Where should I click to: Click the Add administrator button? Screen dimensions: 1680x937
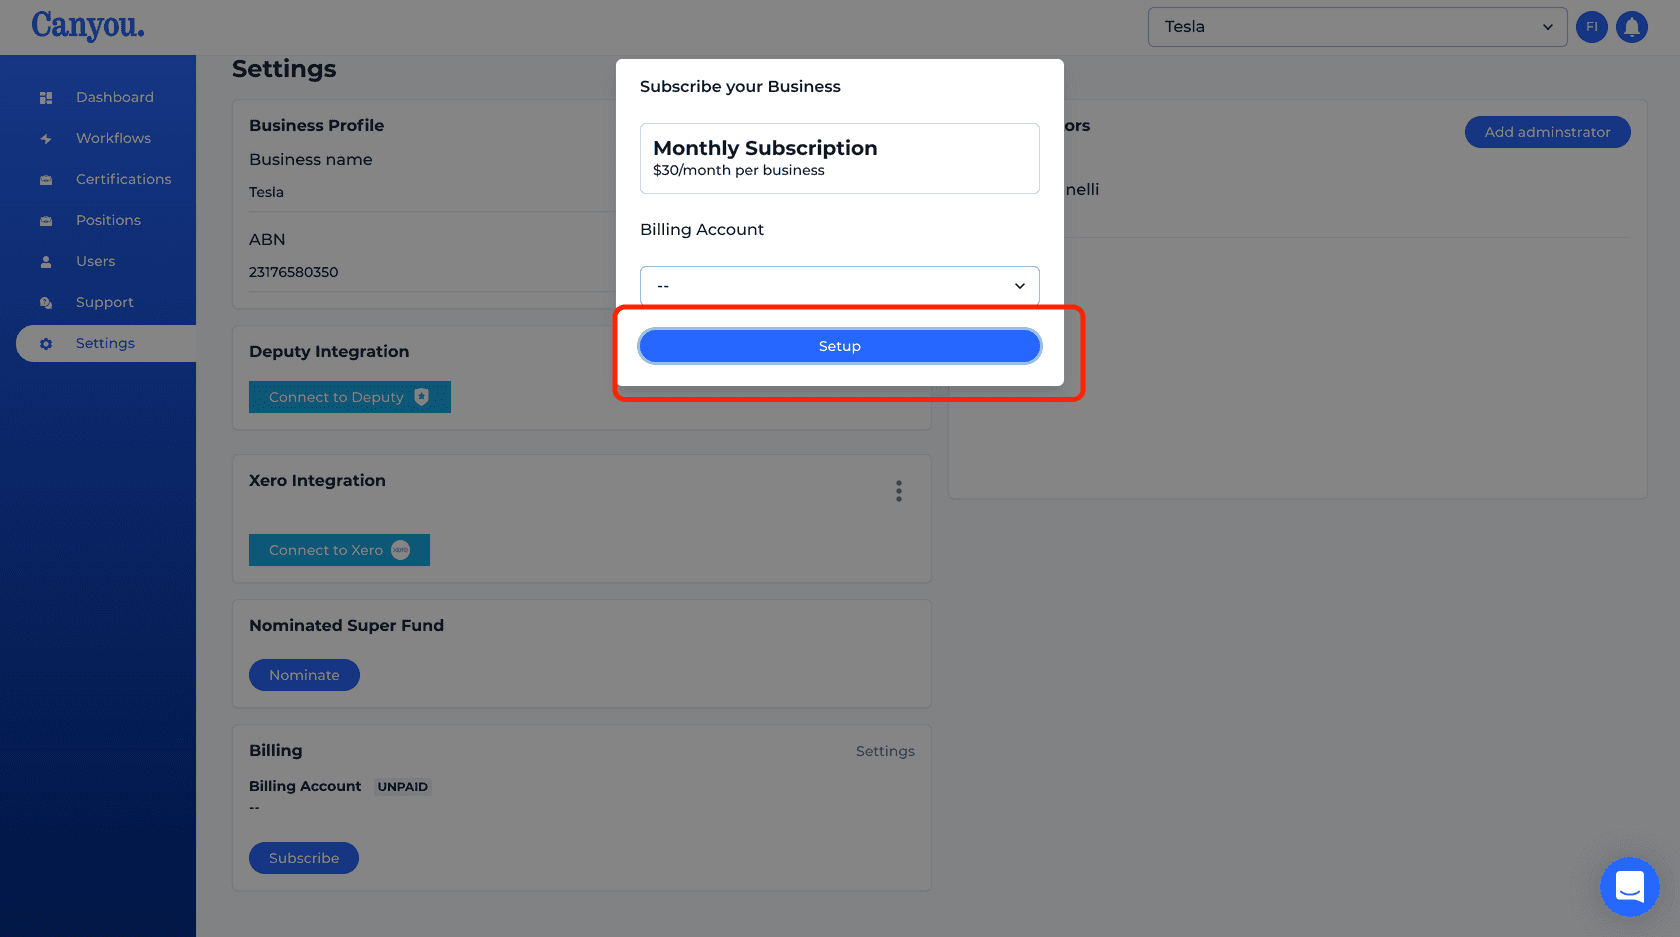1547,132
